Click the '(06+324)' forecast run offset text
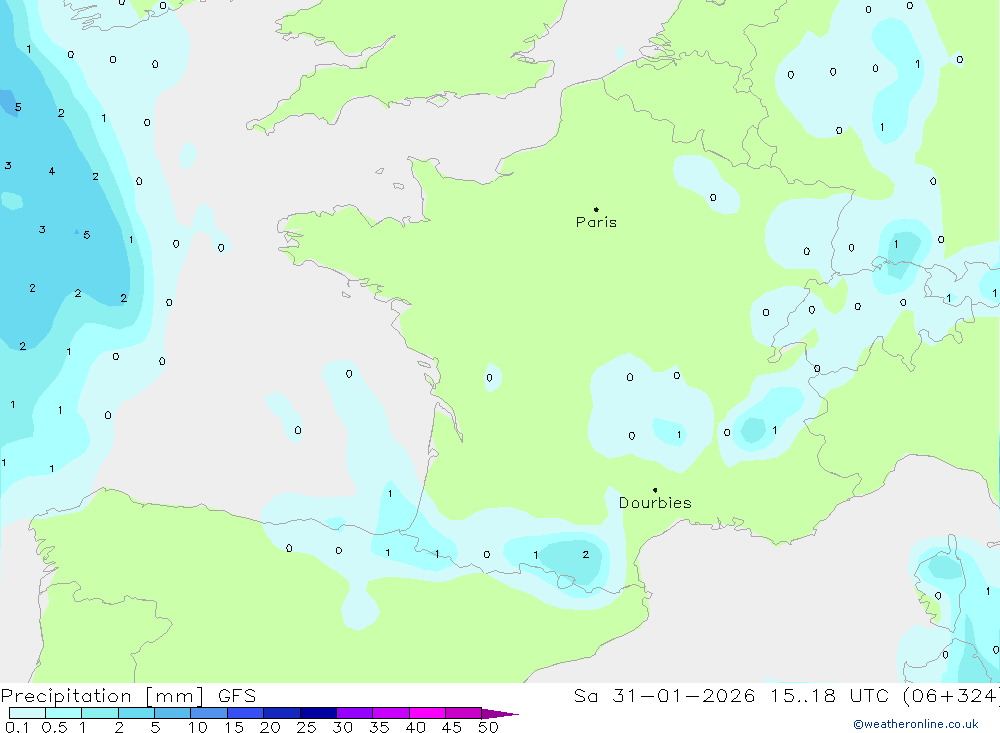This screenshot has width=1000, height=733. 950,696
